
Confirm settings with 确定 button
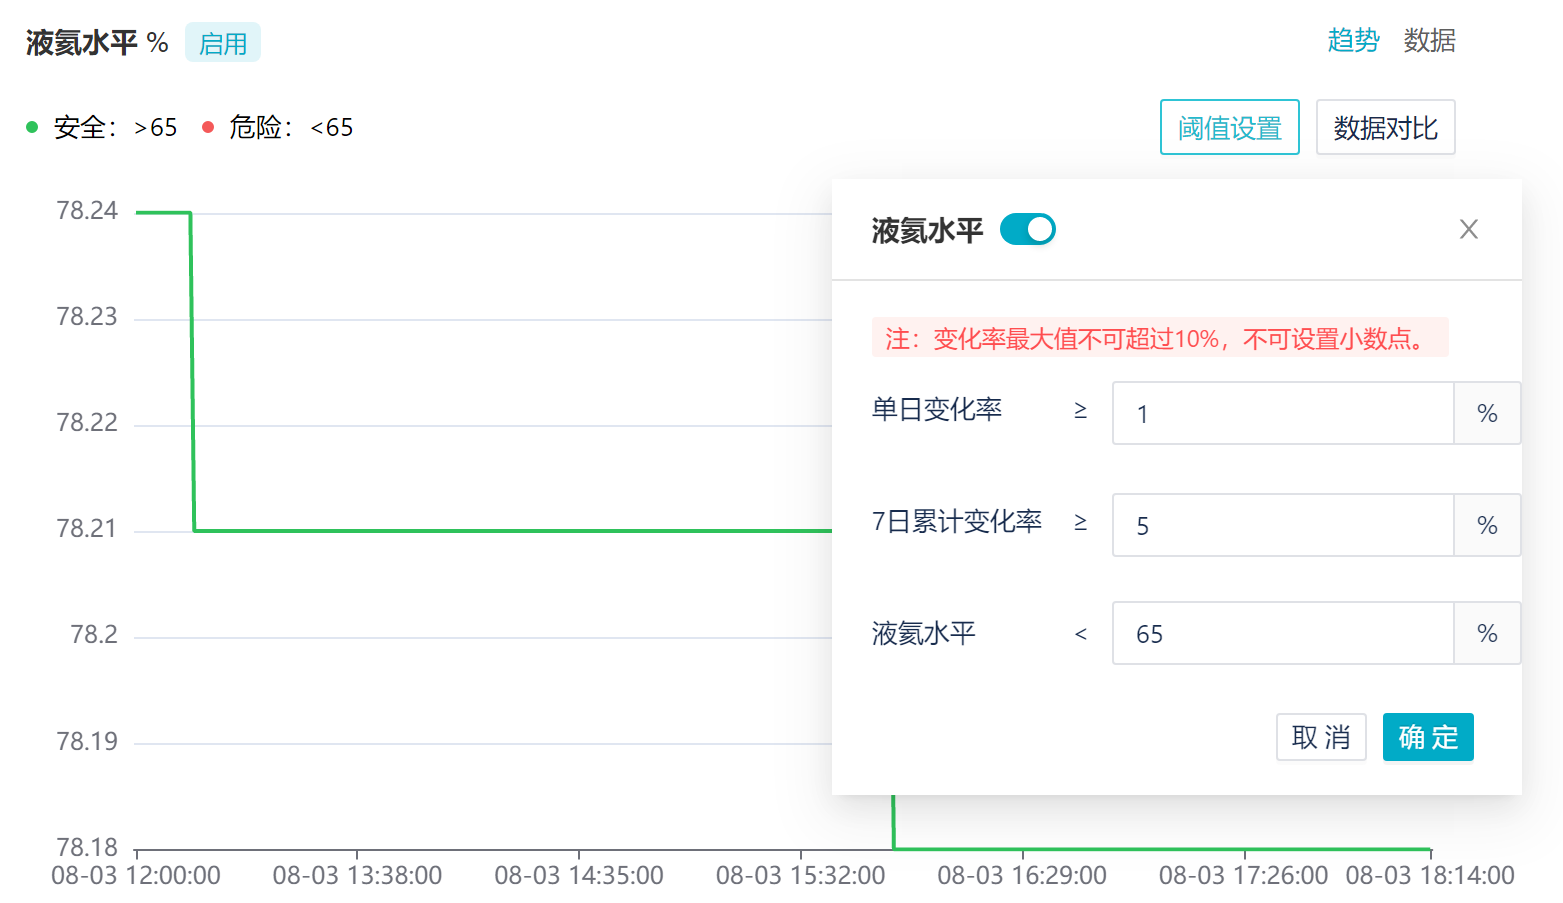[1427, 737]
